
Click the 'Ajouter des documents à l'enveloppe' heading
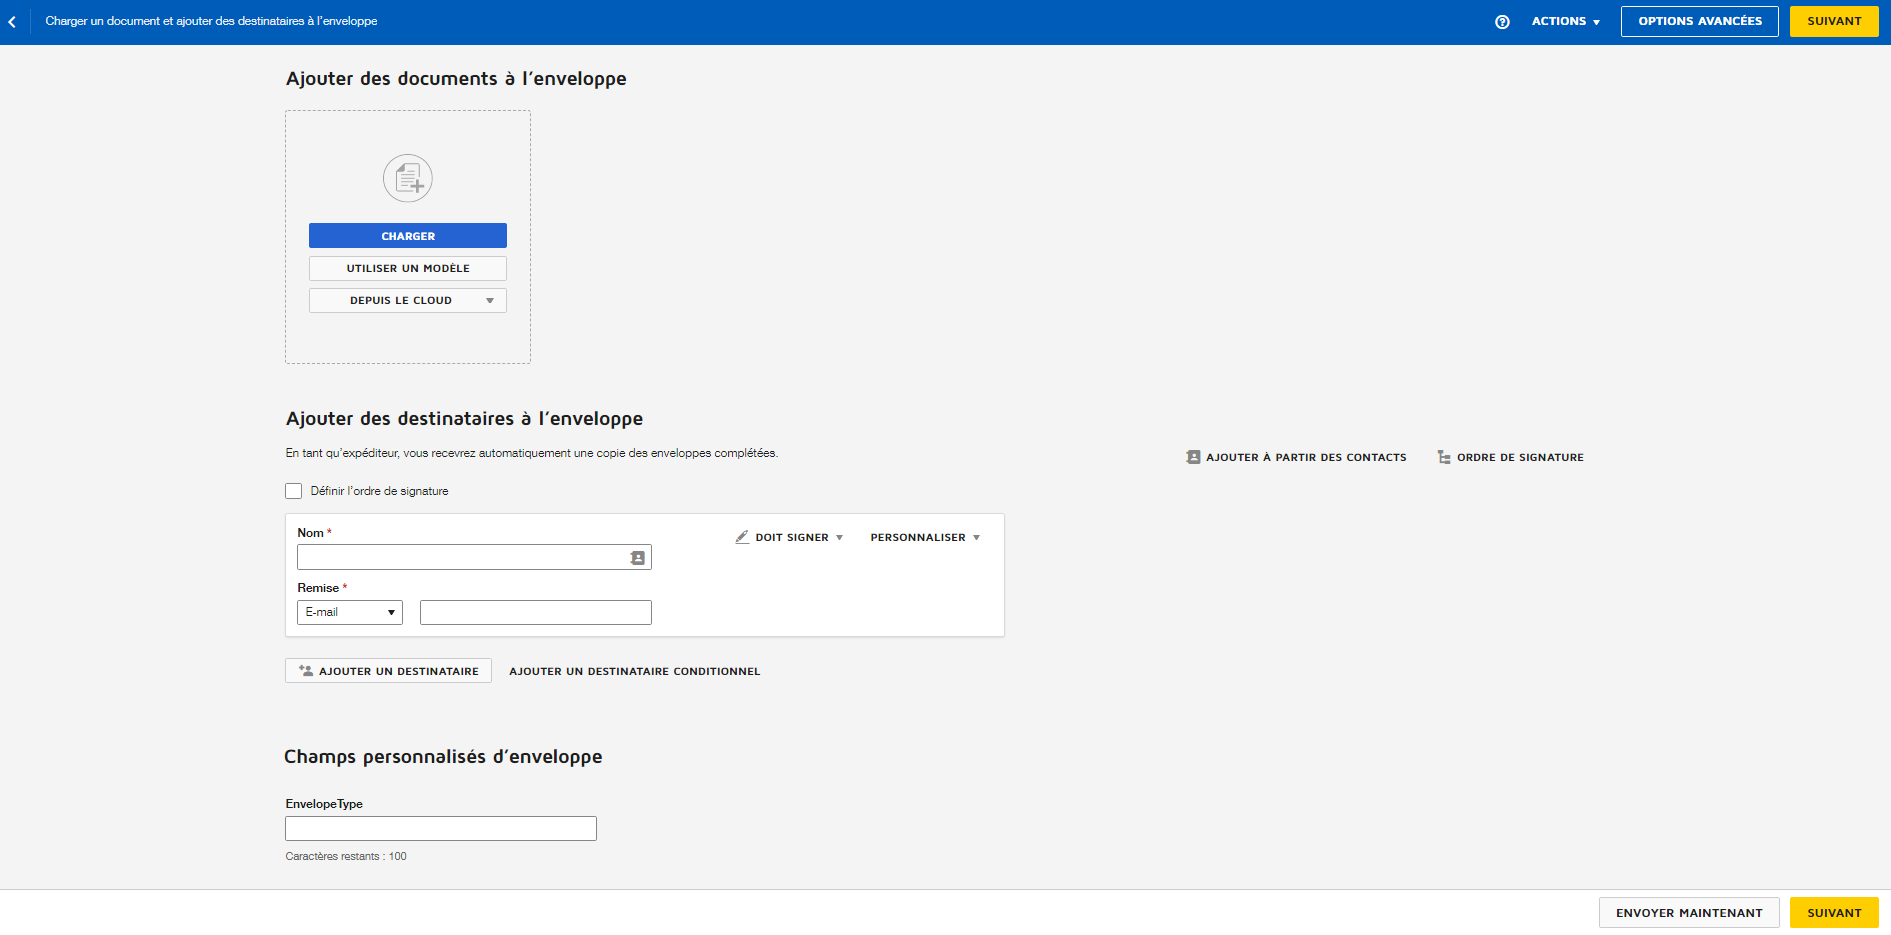point(456,79)
